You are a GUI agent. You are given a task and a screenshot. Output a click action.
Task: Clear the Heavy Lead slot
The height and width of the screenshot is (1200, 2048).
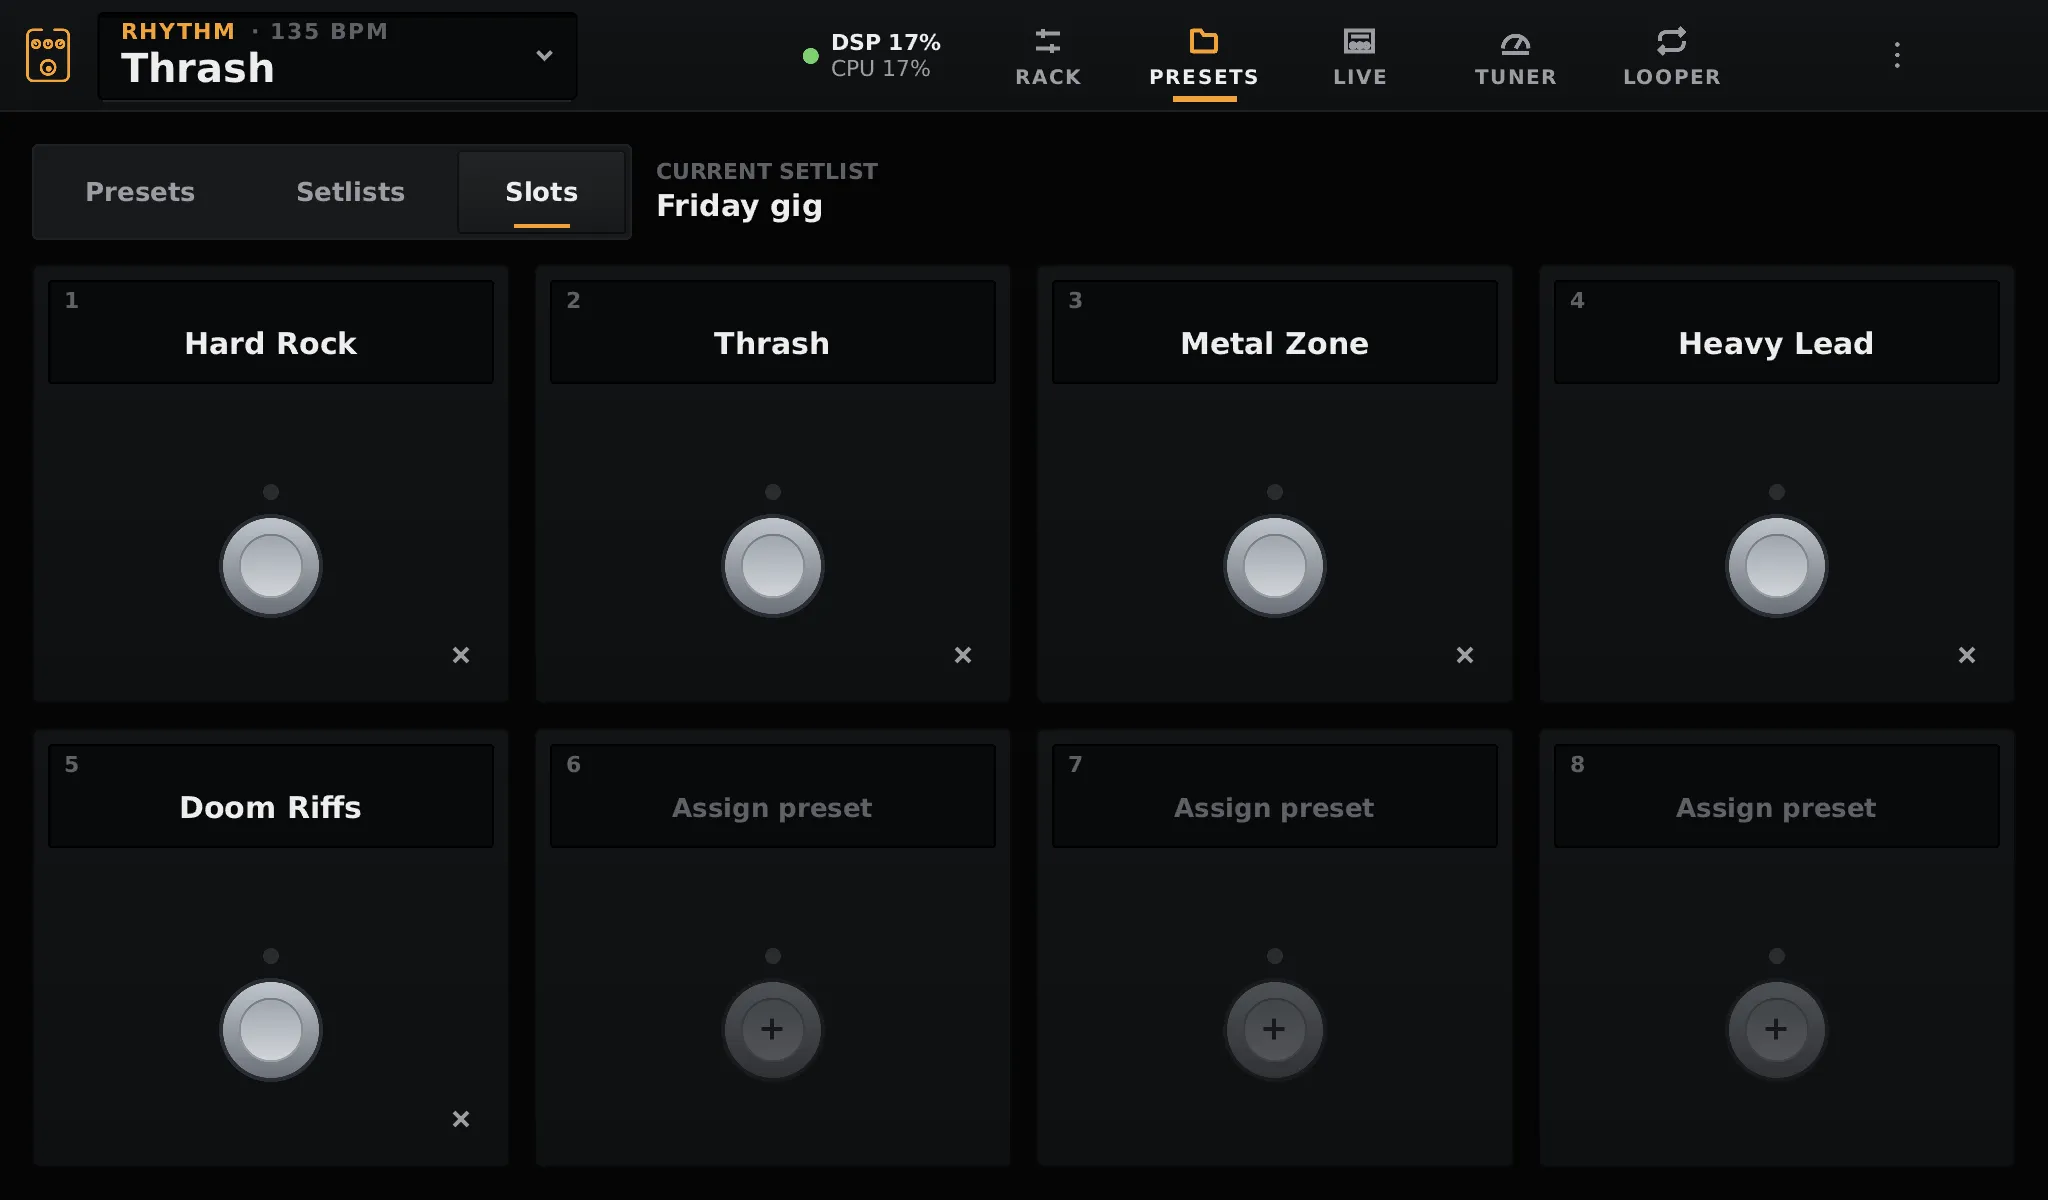pyautogui.click(x=1967, y=655)
